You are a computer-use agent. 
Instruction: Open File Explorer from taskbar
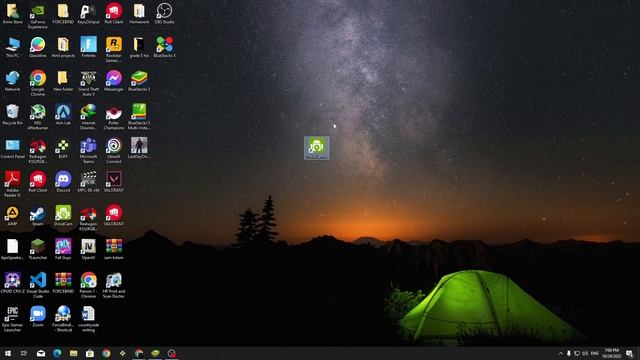pyautogui.click(x=73, y=353)
